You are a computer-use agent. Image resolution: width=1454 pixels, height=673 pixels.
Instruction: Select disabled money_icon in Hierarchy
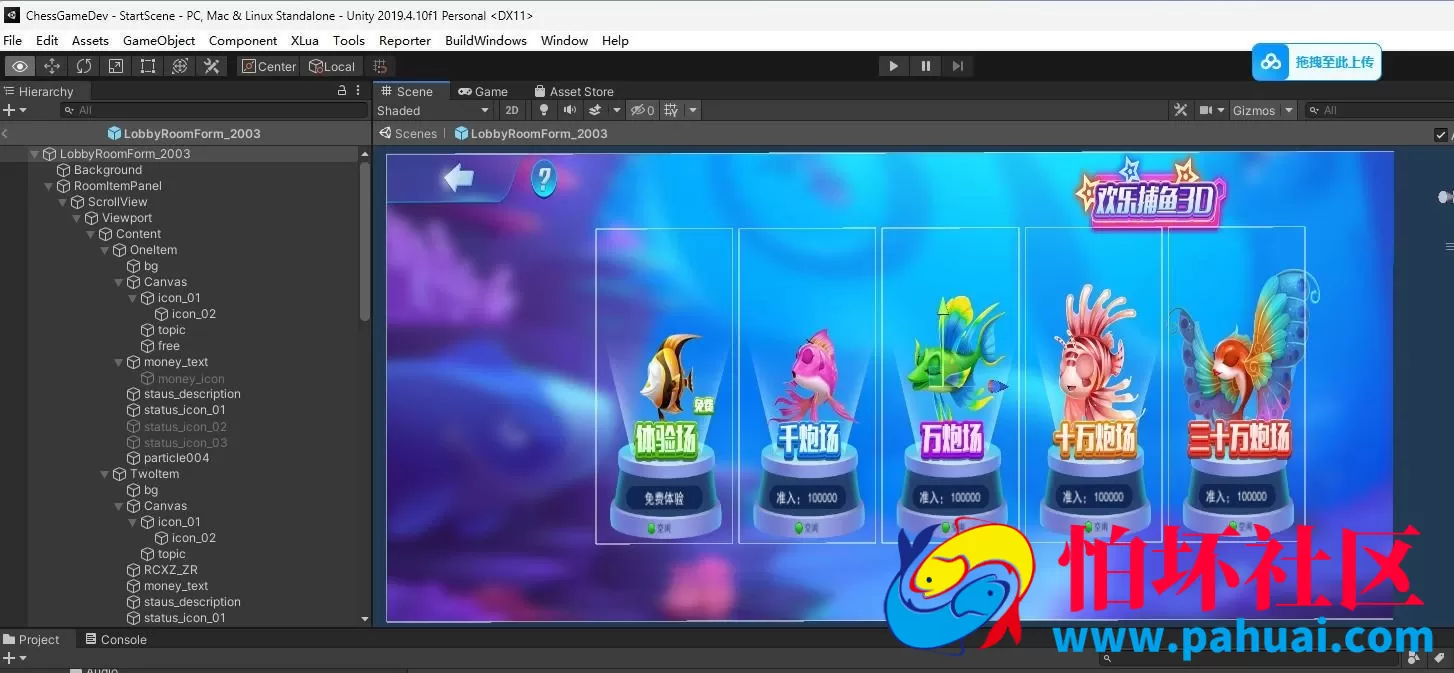[191, 379]
